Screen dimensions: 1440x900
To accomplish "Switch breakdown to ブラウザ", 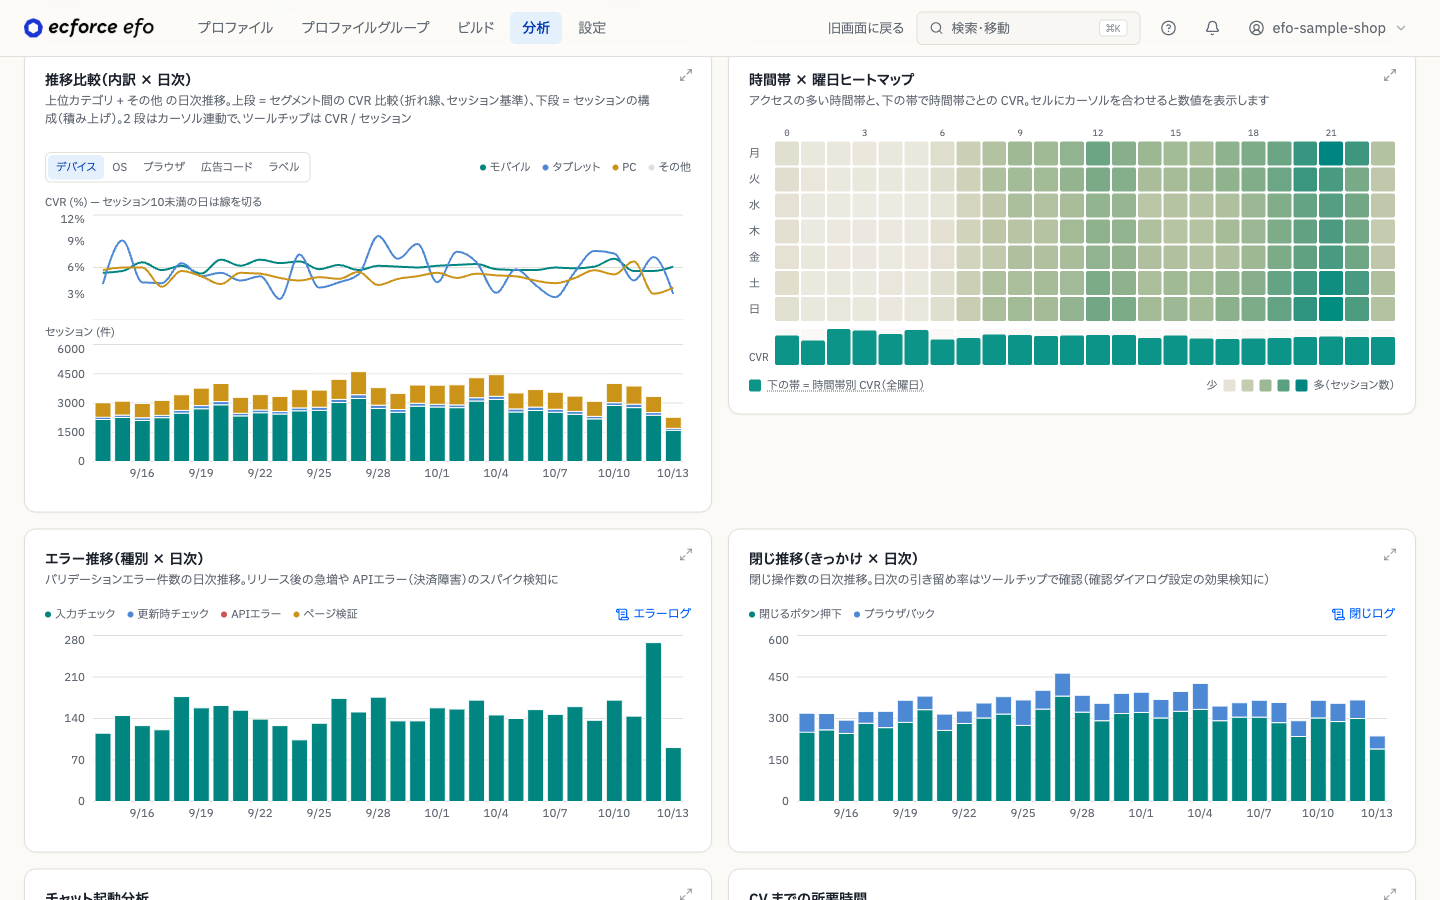I will [x=164, y=167].
